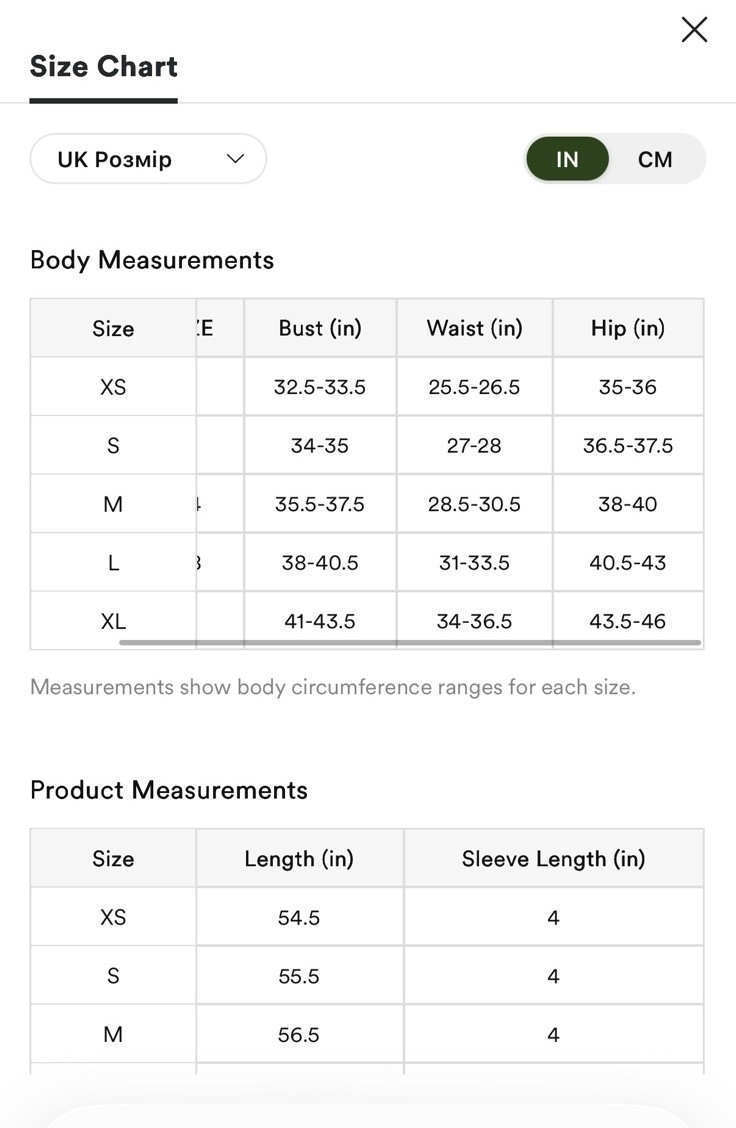Click the 54.5 length value for XS
This screenshot has height=1128, width=736.
299,917
